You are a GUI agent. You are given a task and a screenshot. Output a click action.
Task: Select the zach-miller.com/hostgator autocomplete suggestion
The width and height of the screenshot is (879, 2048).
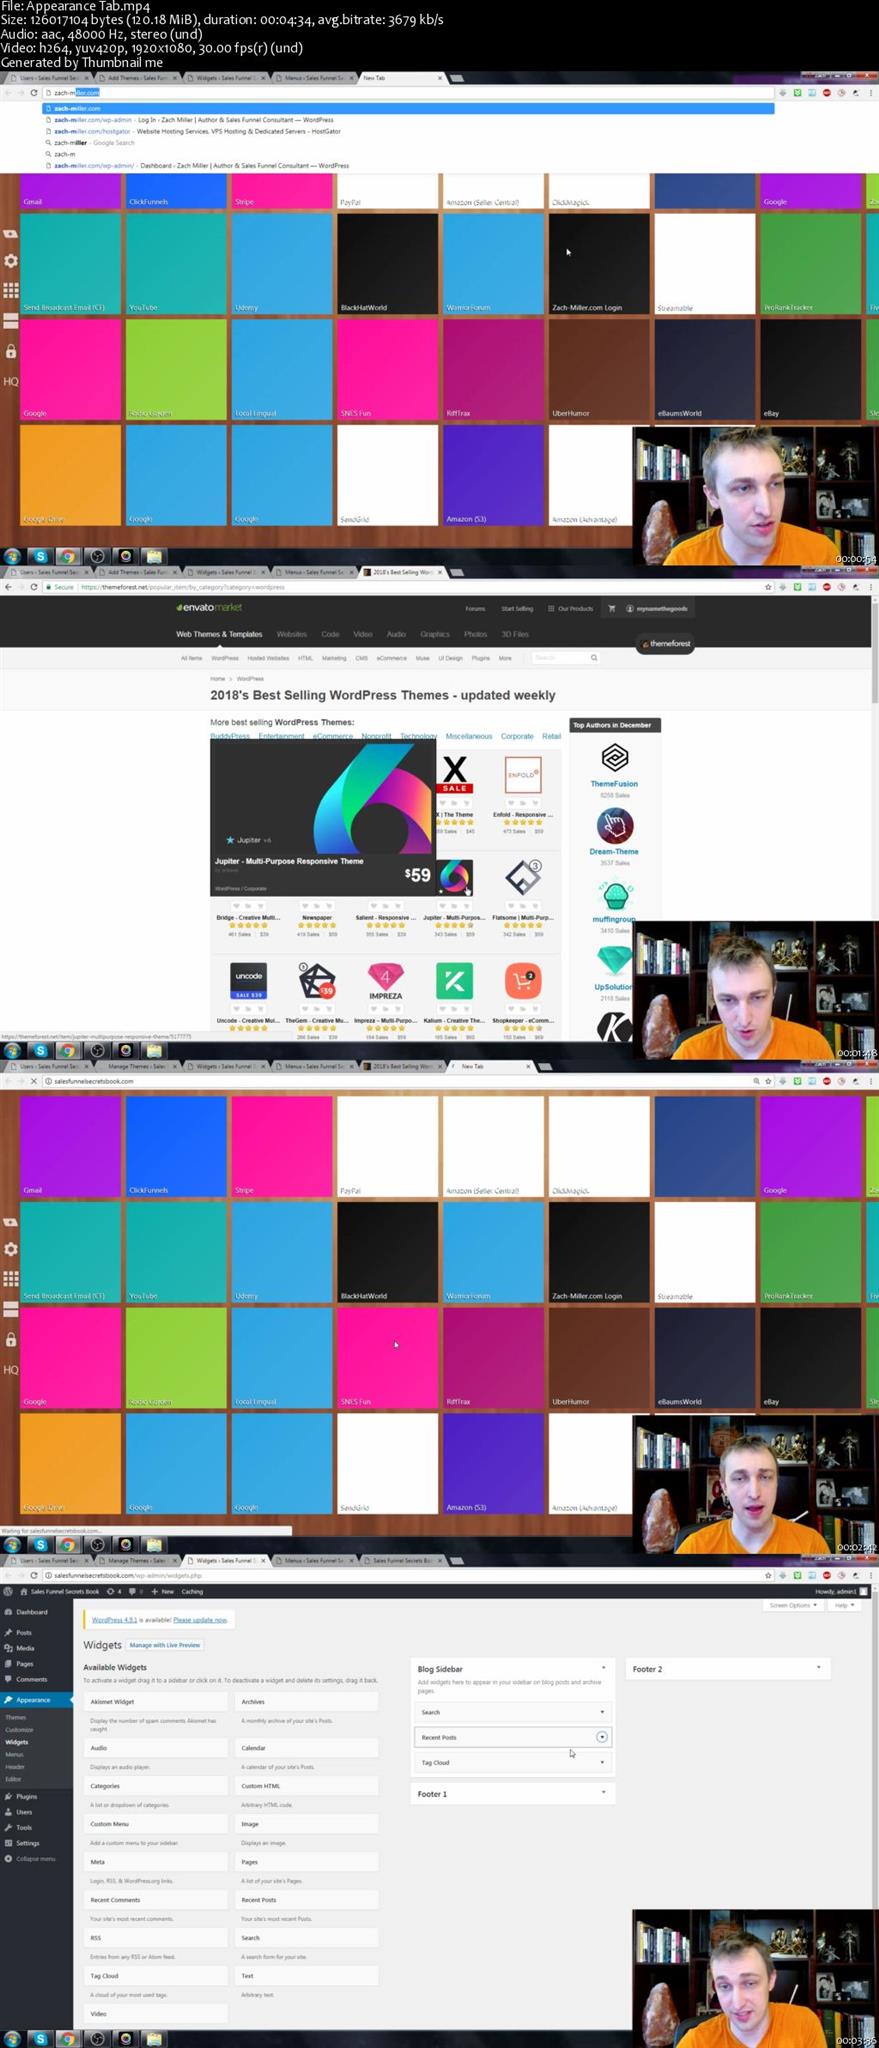[x=408, y=131]
